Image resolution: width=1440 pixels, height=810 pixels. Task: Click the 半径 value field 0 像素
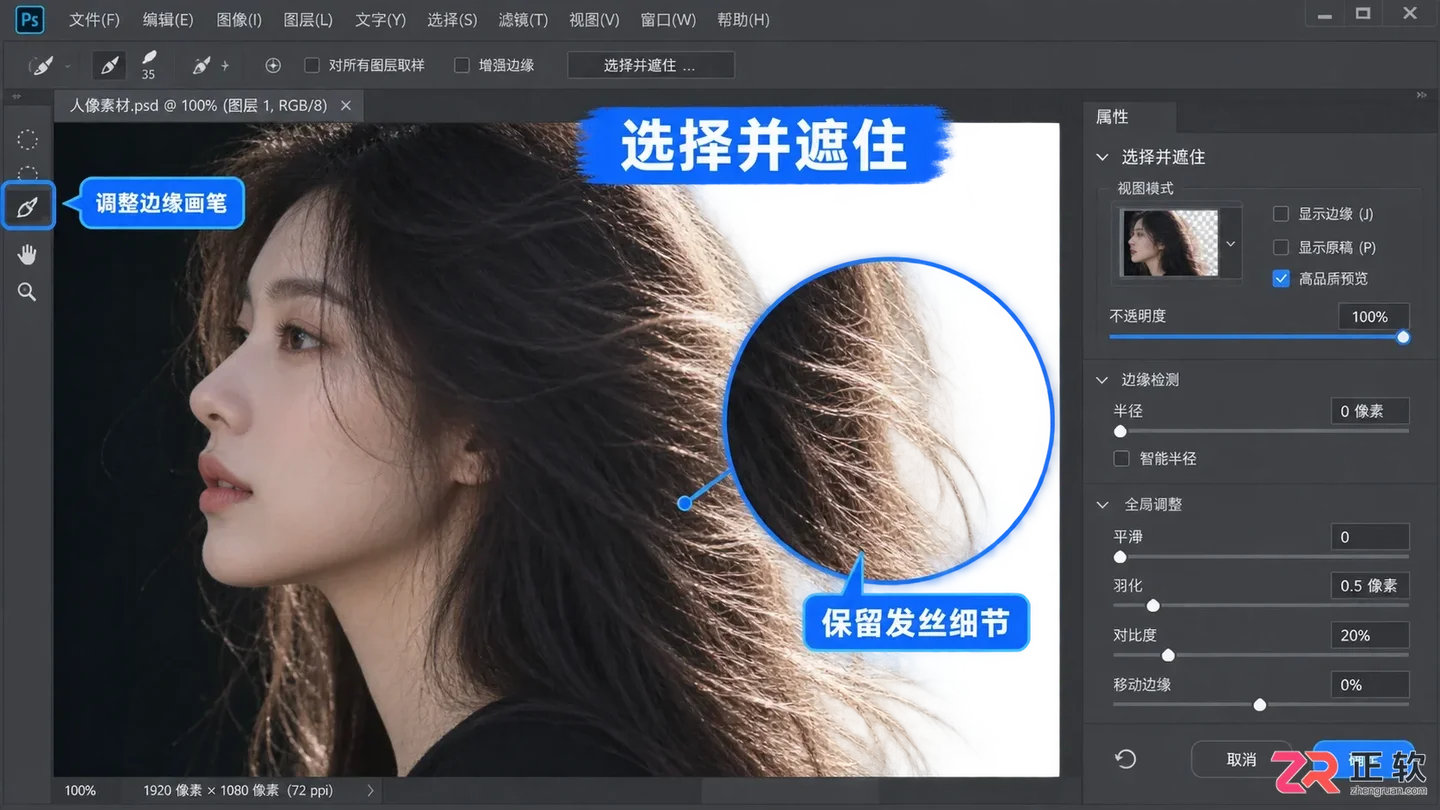(x=1370, y=411)
